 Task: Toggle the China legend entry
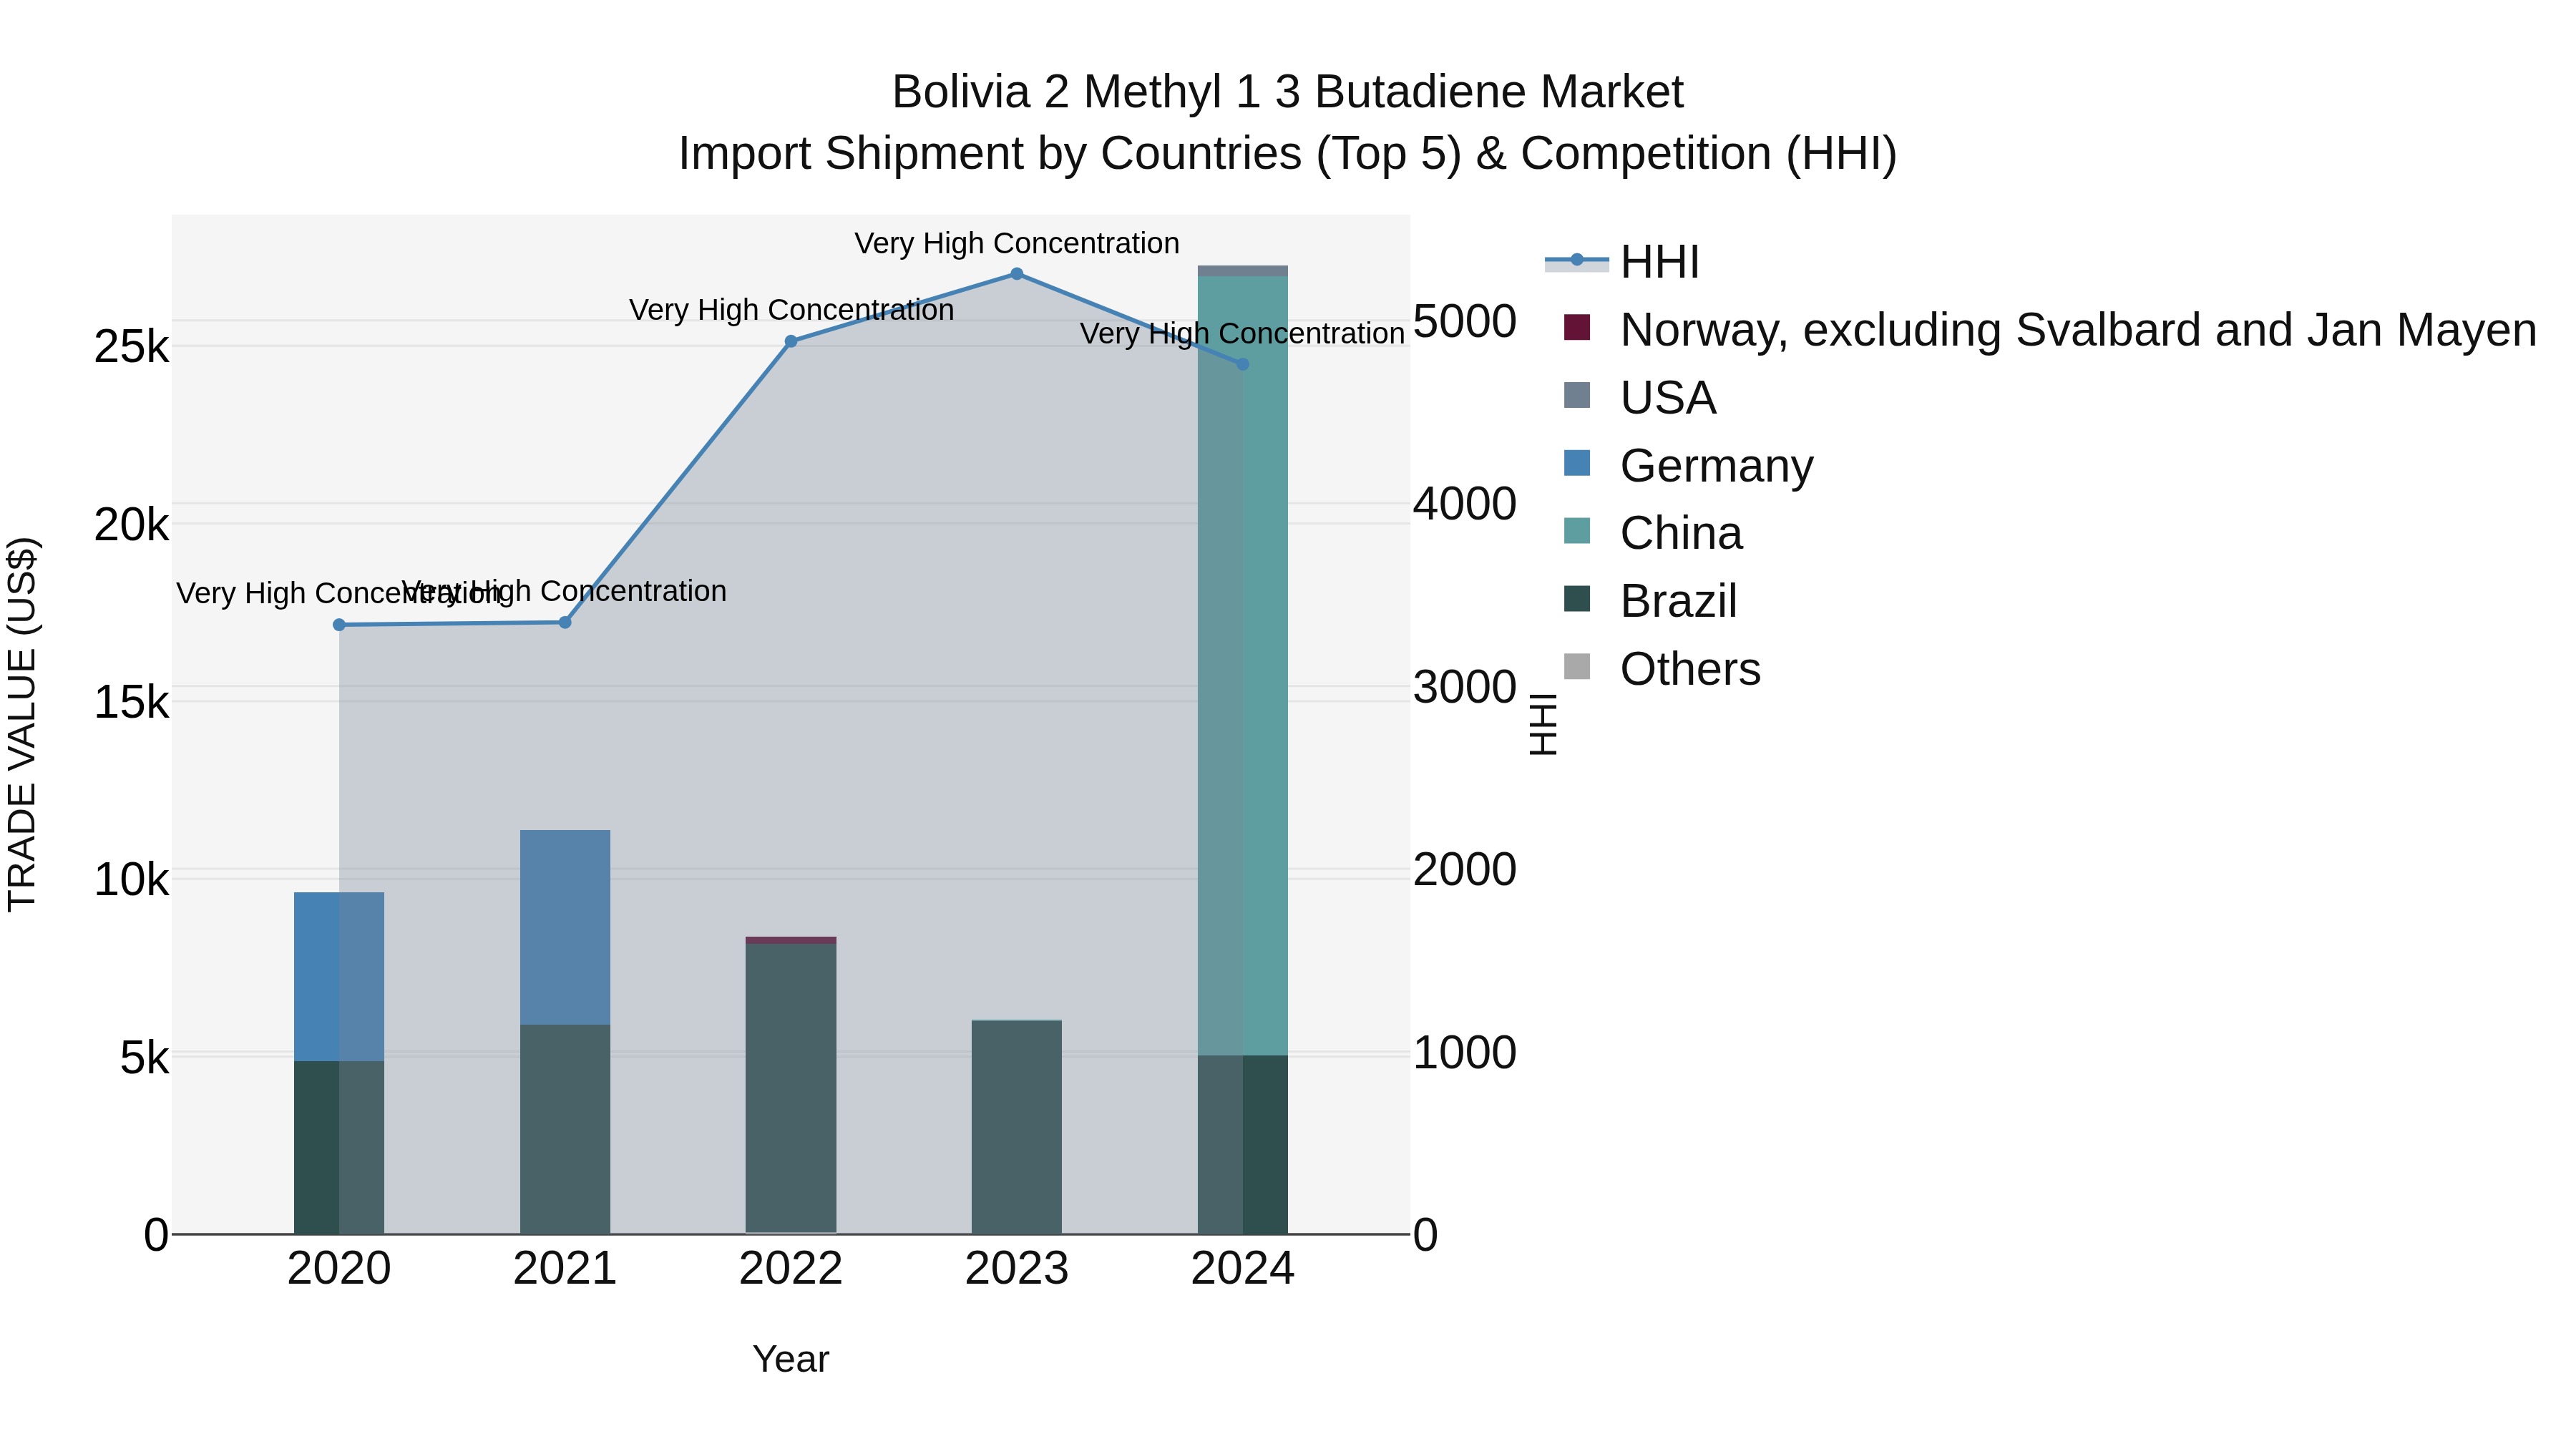(1653, 533)
